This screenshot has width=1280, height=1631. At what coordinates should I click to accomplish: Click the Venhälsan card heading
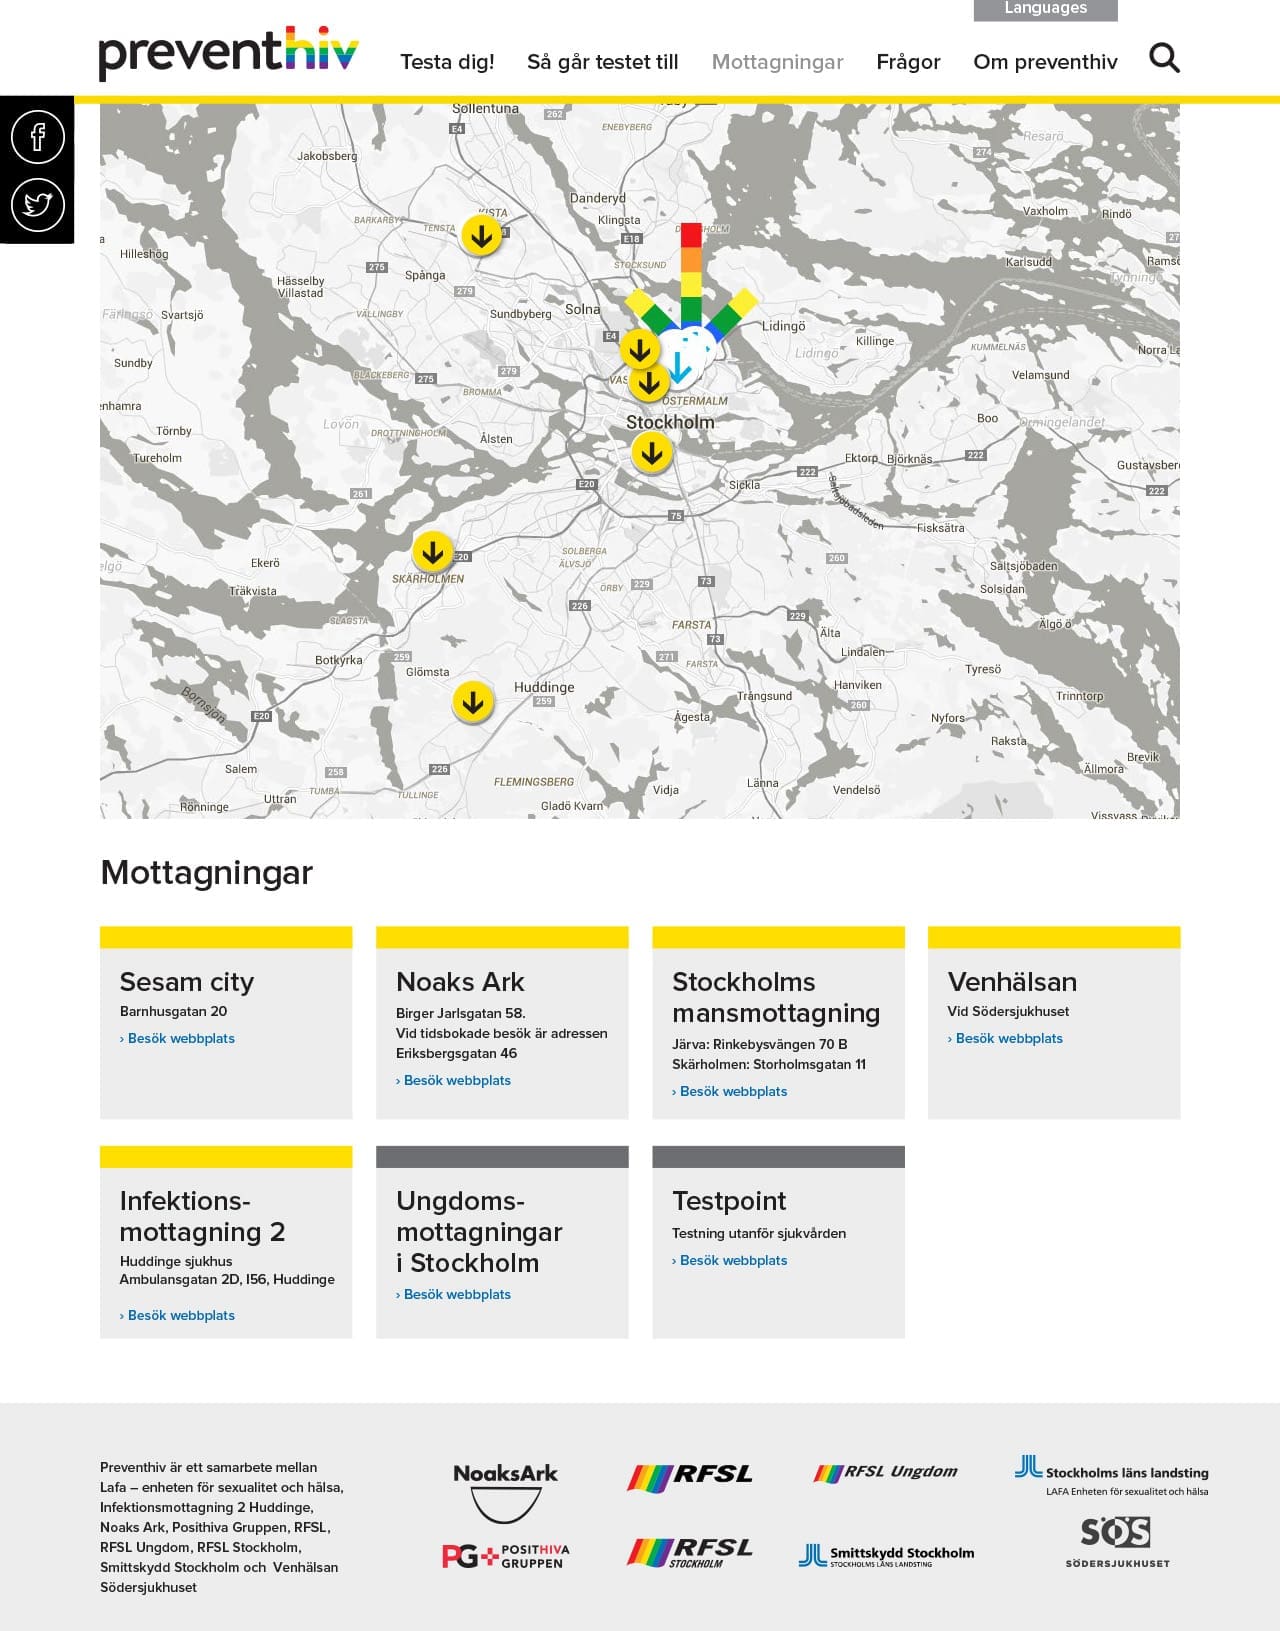pos(1012,982)
